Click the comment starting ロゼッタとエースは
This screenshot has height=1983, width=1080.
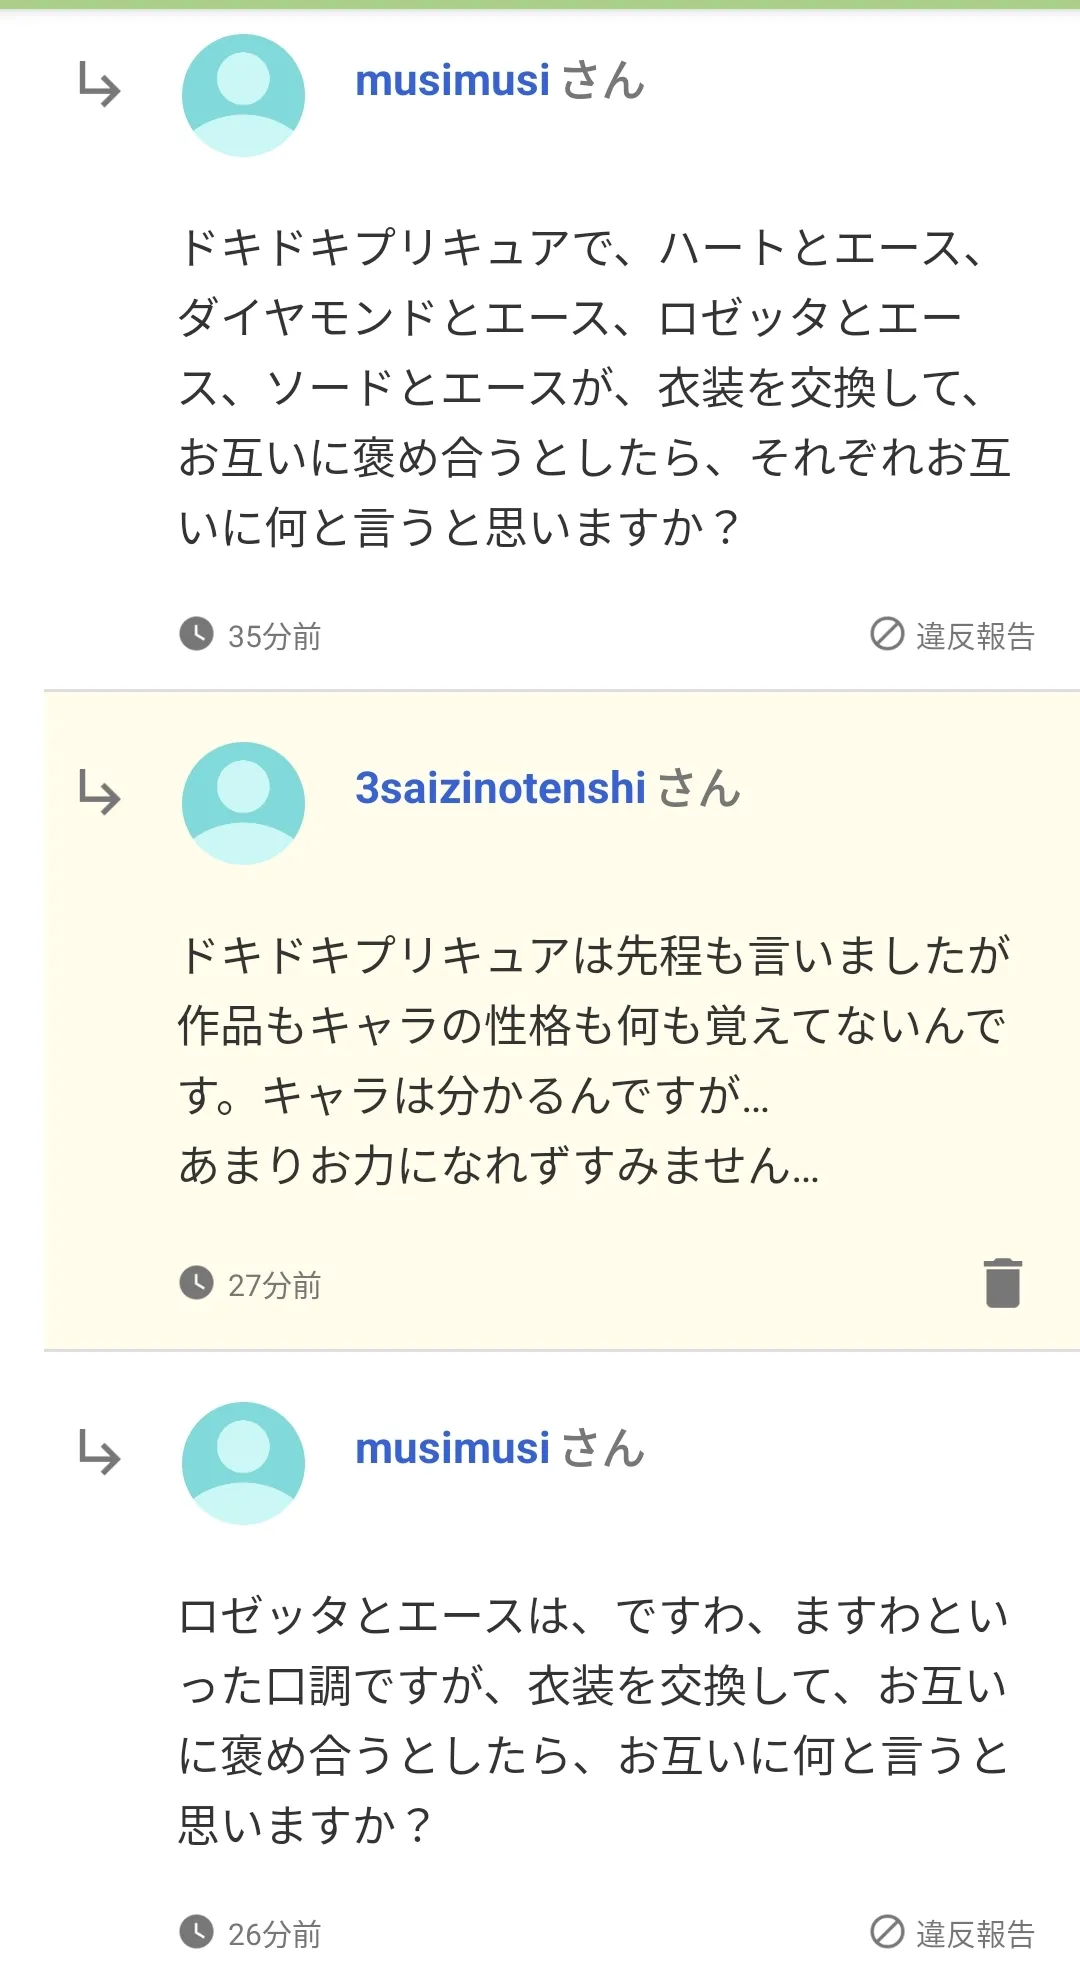pos(594,1720)
